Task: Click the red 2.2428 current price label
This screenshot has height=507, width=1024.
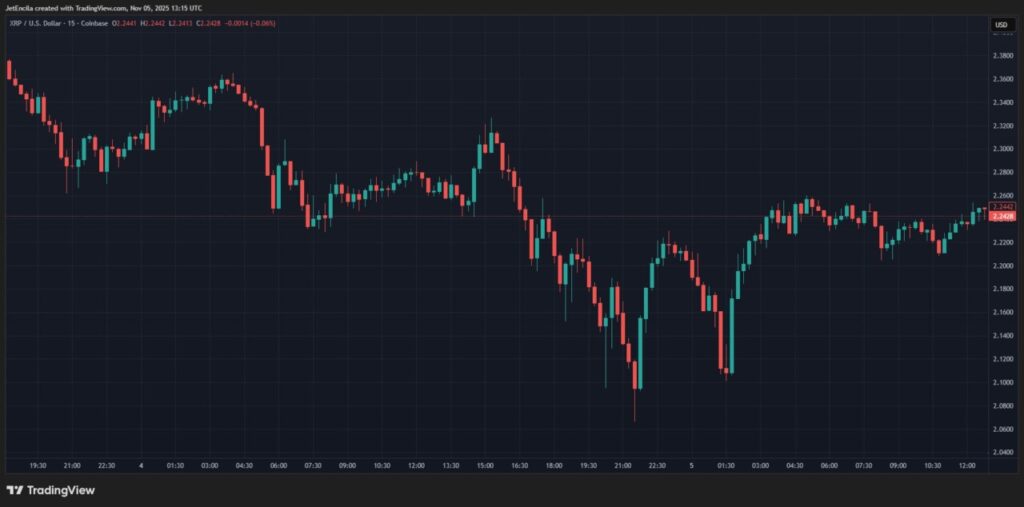Action: (x=1001, y=217)
